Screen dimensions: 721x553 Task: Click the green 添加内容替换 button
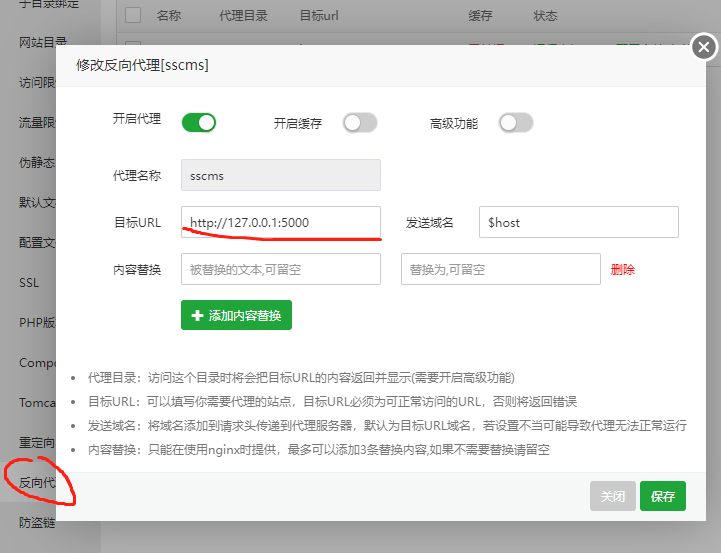(236, 315)
